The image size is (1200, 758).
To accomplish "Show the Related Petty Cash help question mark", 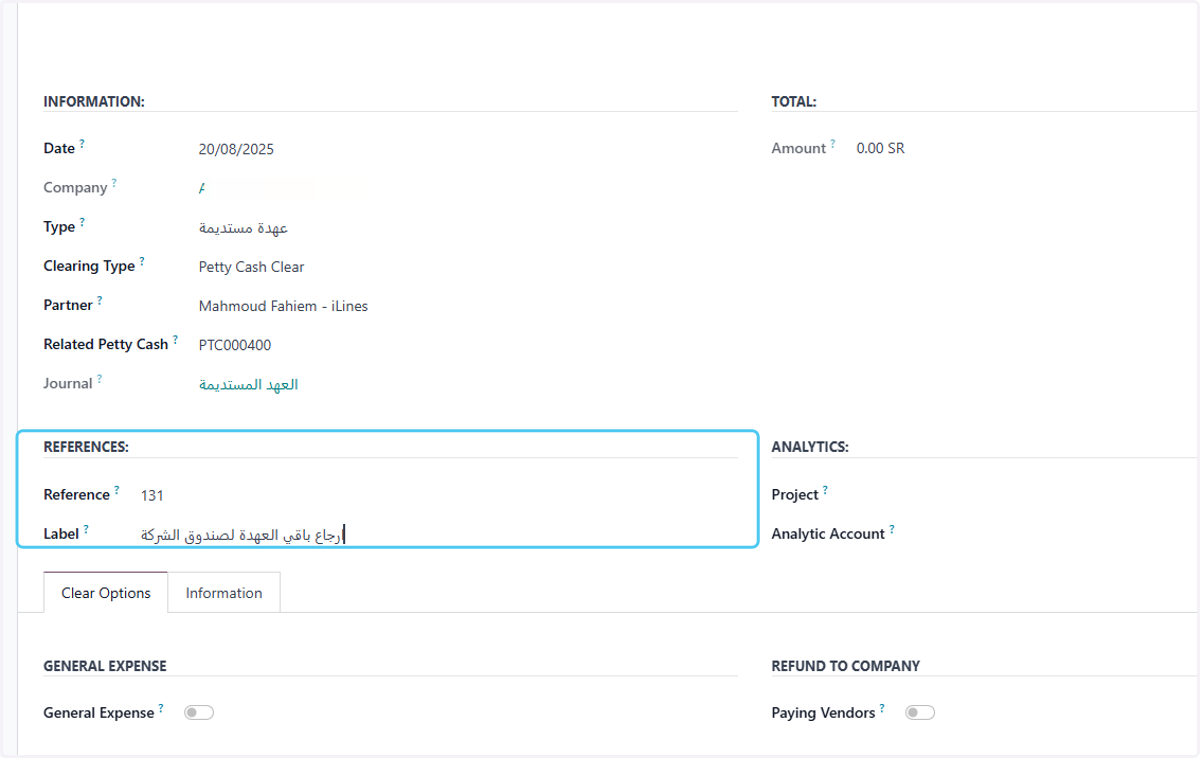I will point(175,339).
